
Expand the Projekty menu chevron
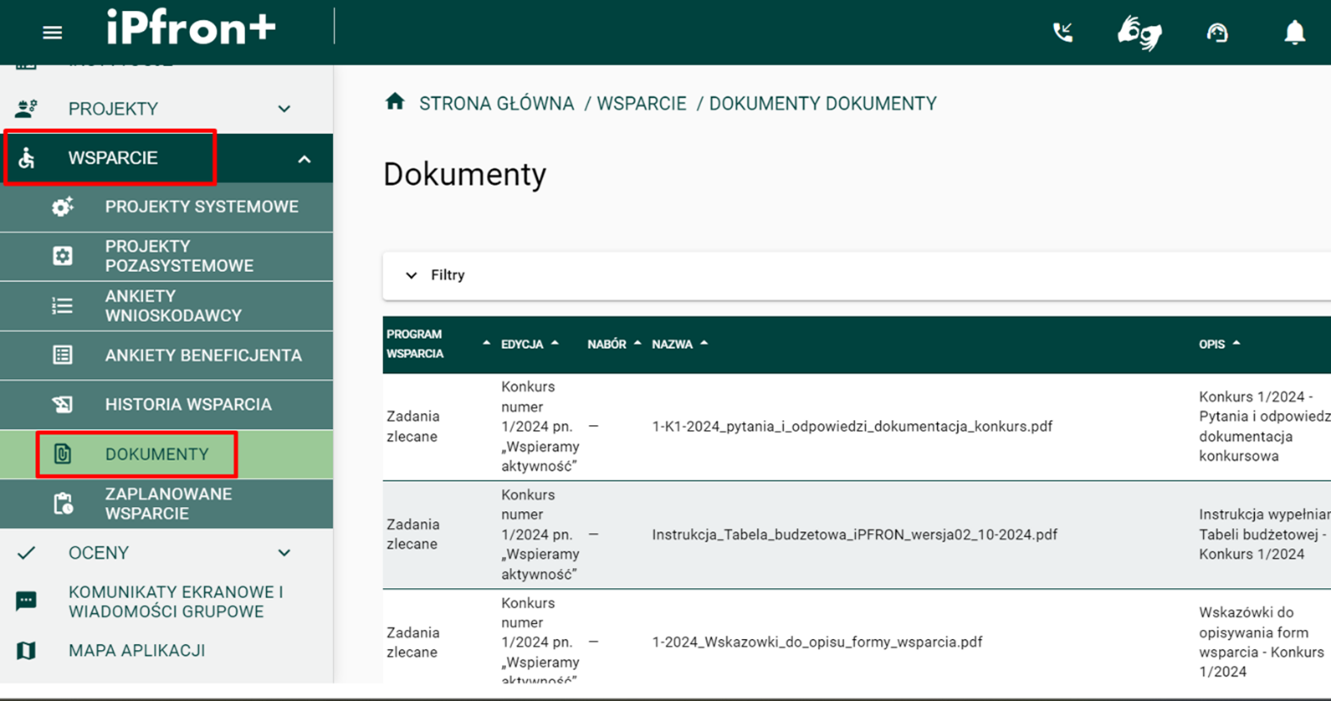pyautogui.click(x=284, y=108)
